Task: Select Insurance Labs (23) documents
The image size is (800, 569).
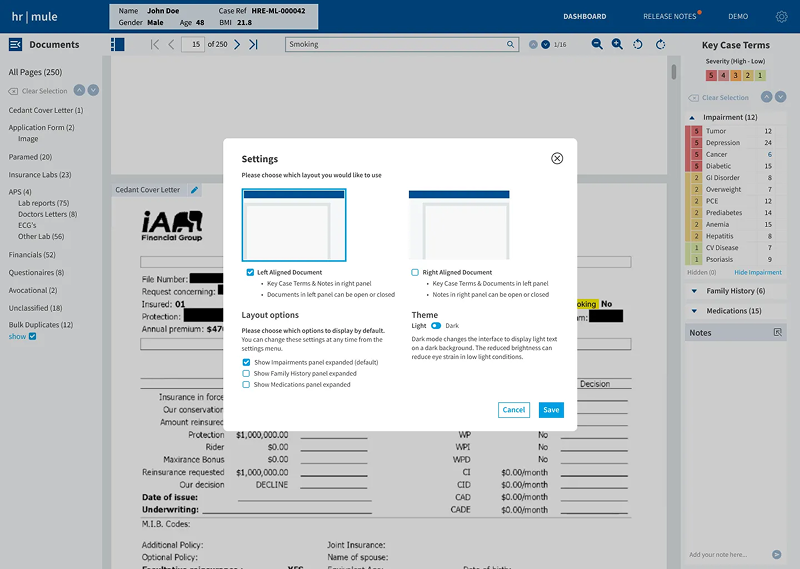Action: (x=40, y=175)
